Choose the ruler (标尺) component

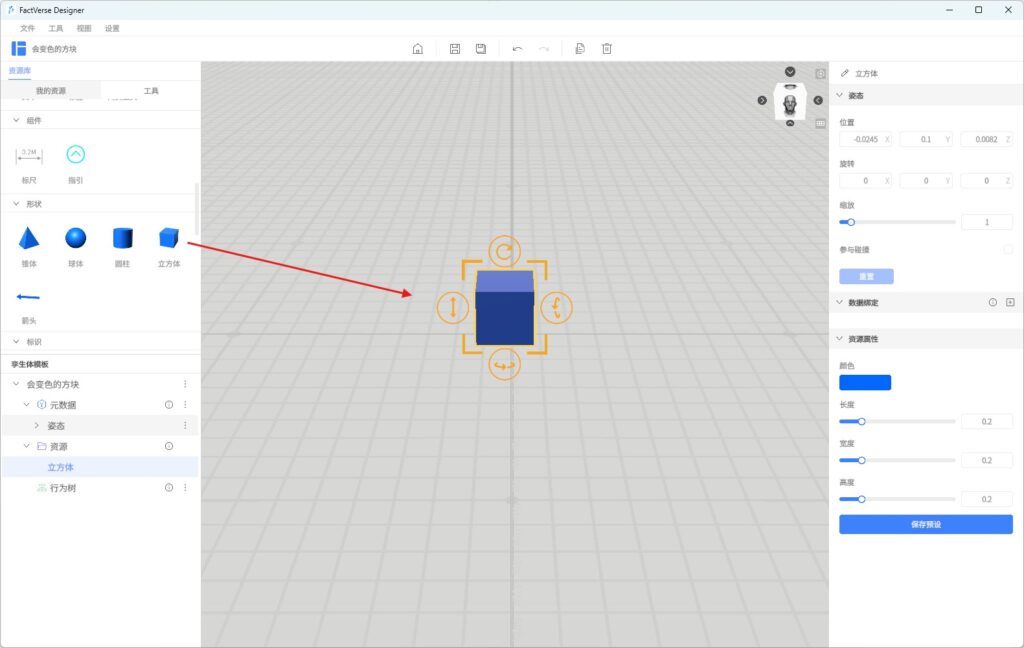pyautogui.click(x=29, y=155)
